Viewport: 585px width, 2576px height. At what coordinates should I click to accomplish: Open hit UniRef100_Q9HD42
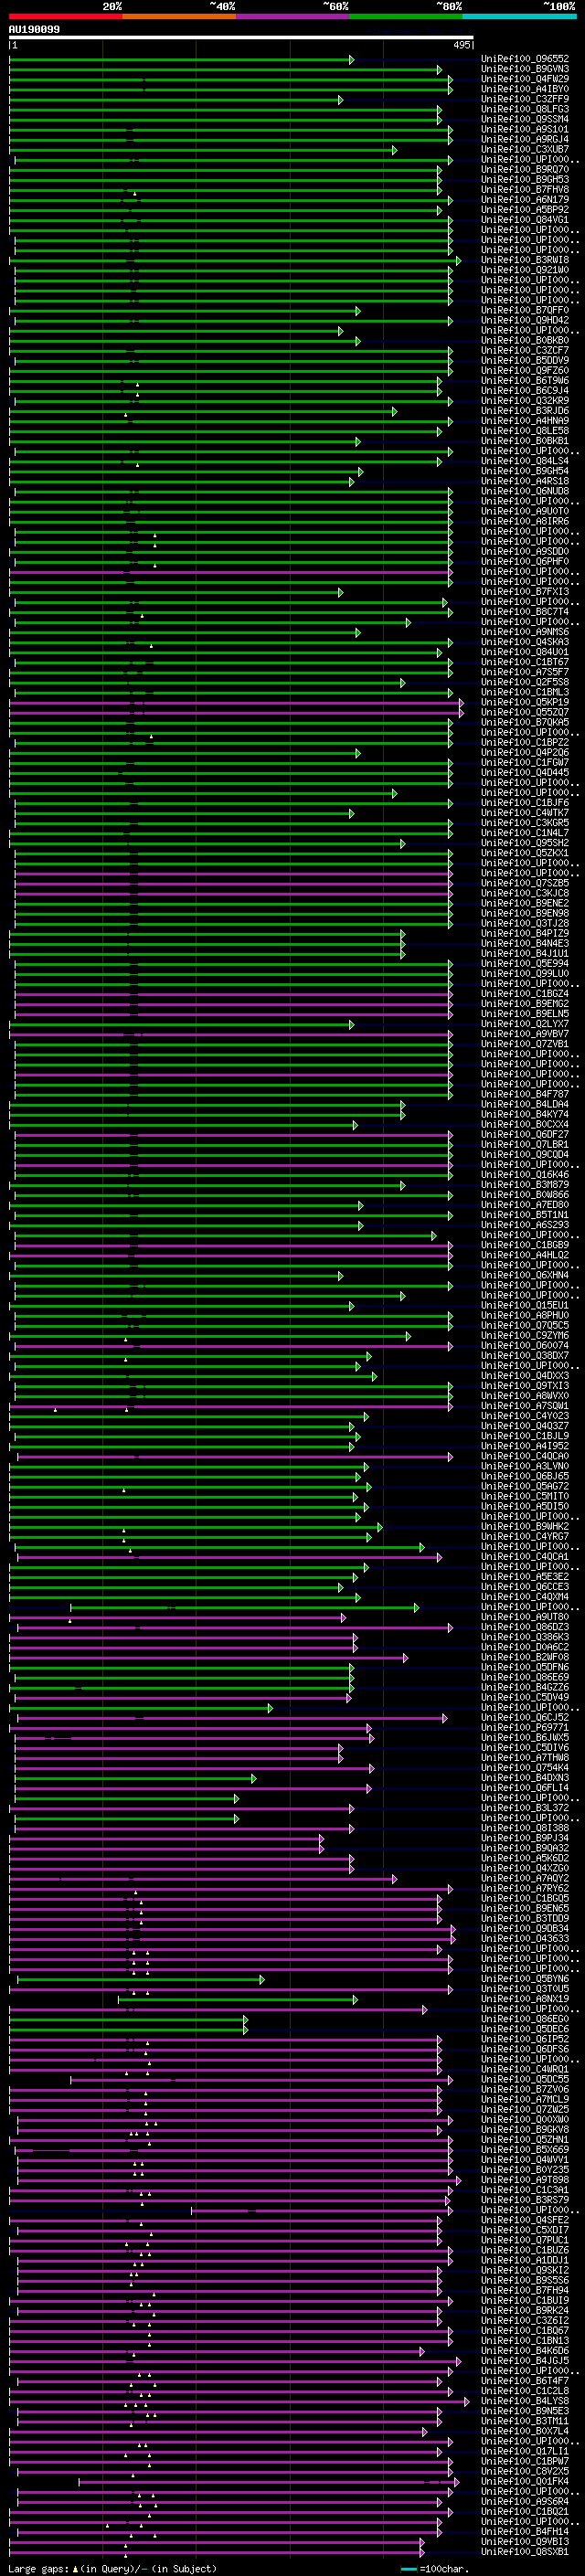coord(525,321)
